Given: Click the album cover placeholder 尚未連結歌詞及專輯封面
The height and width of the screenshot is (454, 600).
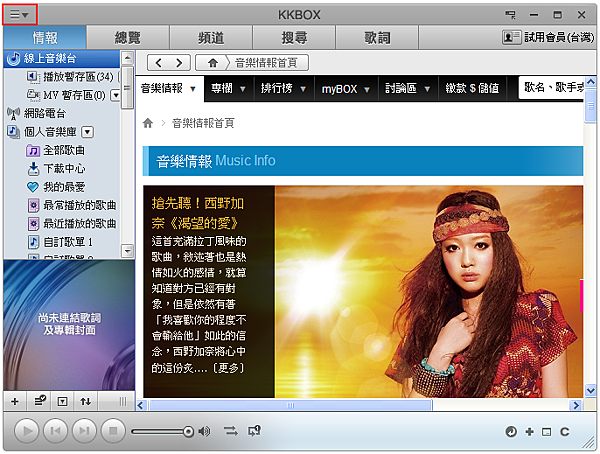Looking at the screenshot, I should 69,325.
